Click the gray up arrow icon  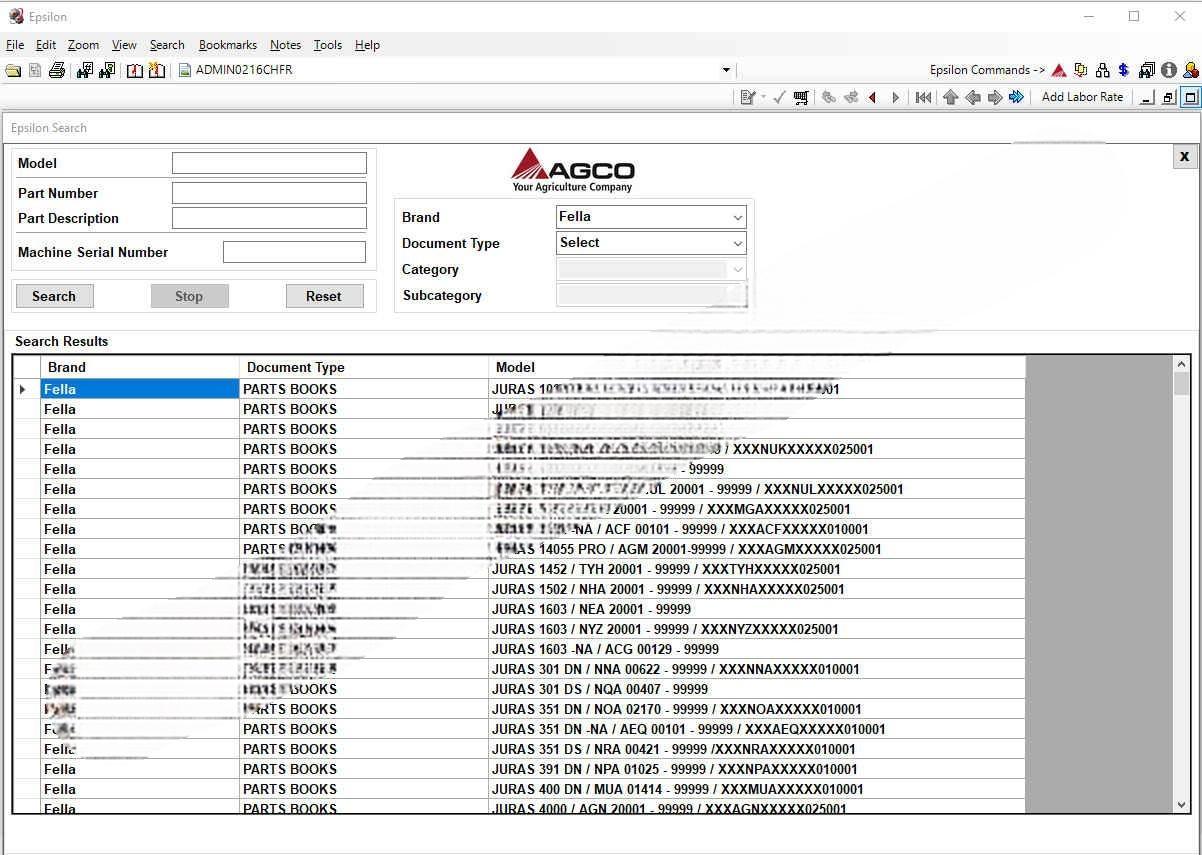(950, 97)
